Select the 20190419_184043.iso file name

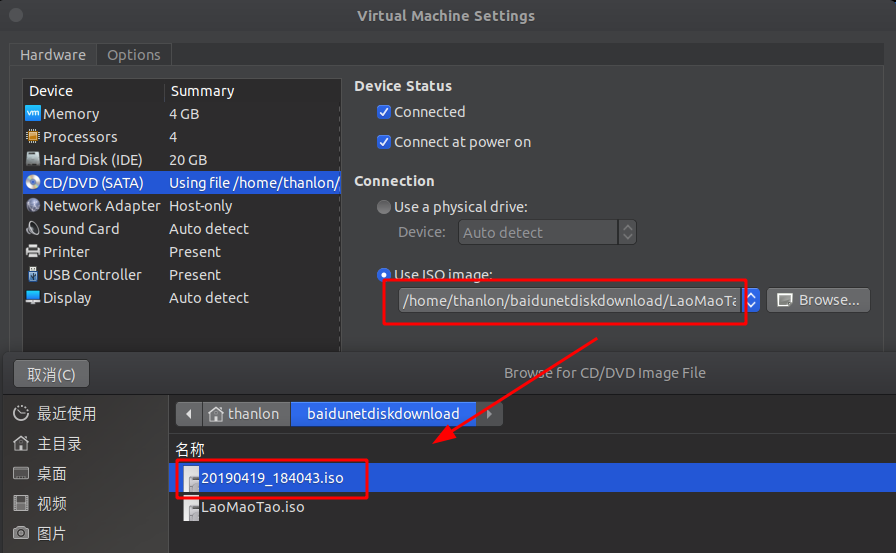click(272, 478)
